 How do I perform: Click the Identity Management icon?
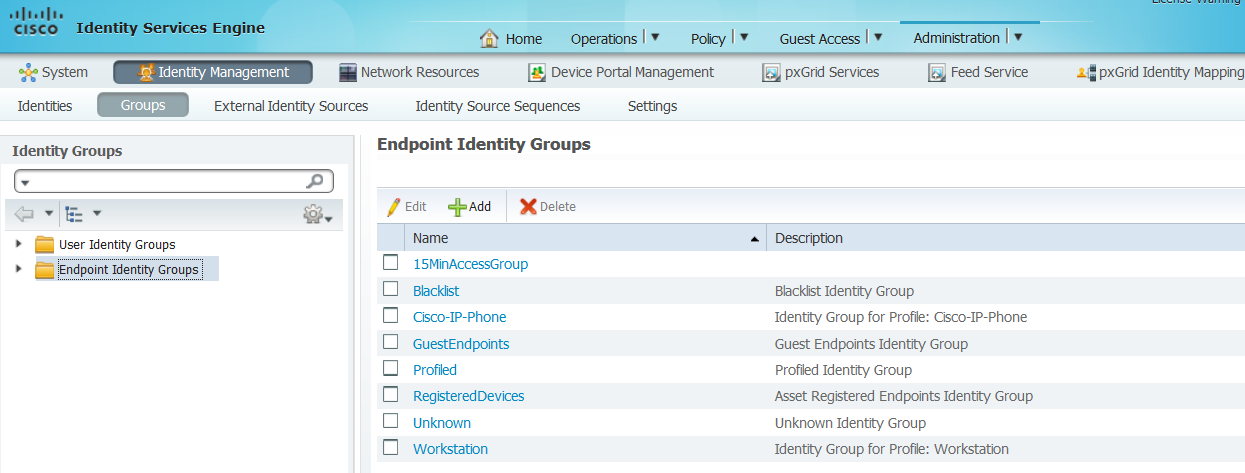[x=145, y=72]
